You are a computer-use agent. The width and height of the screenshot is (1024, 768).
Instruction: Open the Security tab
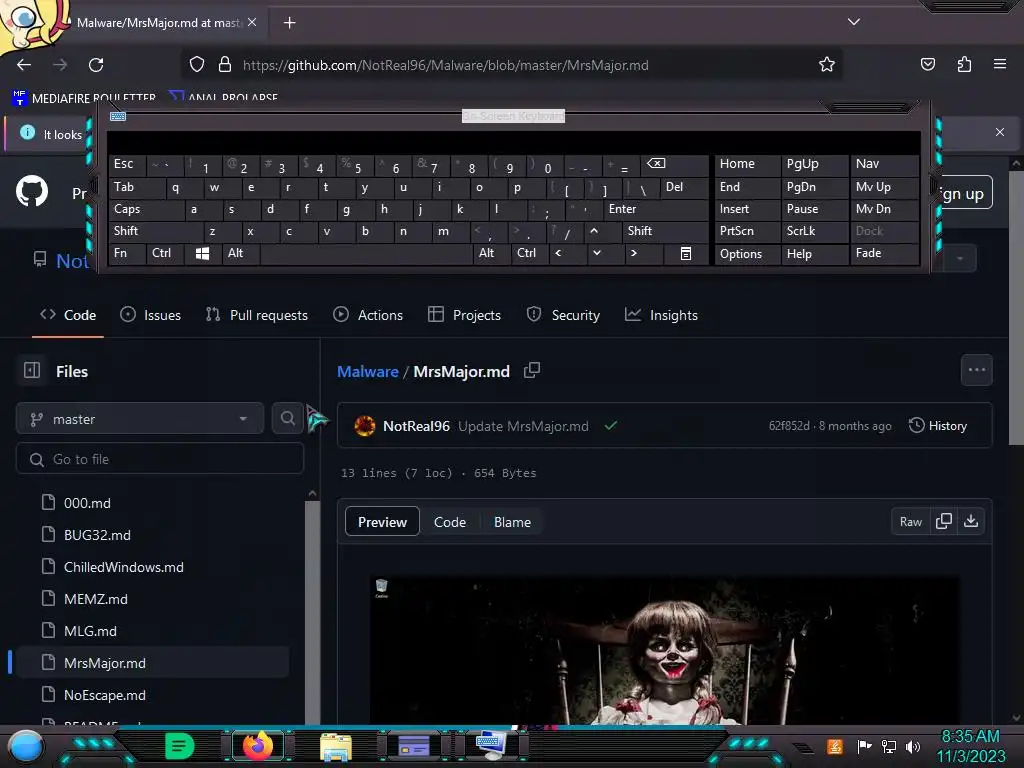(563, 315)
